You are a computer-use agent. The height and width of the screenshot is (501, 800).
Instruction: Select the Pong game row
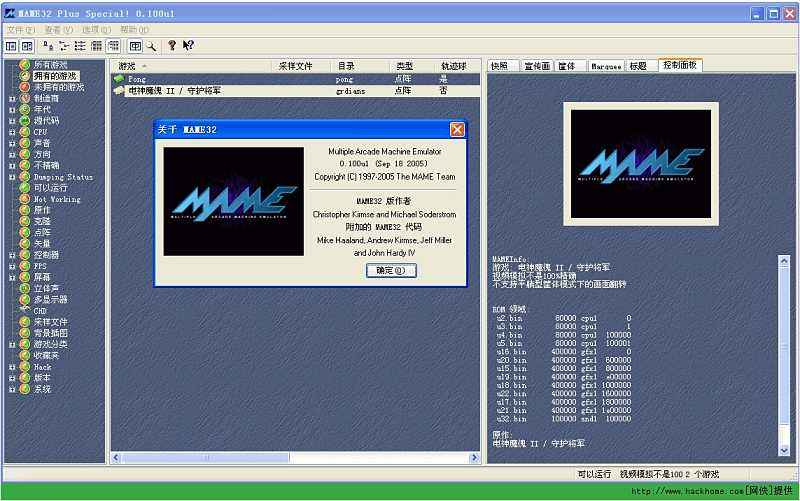click(x=295, y=79)
